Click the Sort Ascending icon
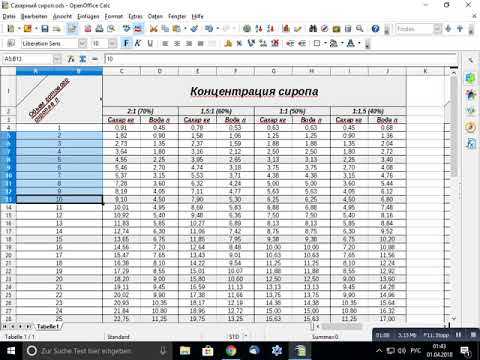The image size is (480, 360). pos(259,29)
